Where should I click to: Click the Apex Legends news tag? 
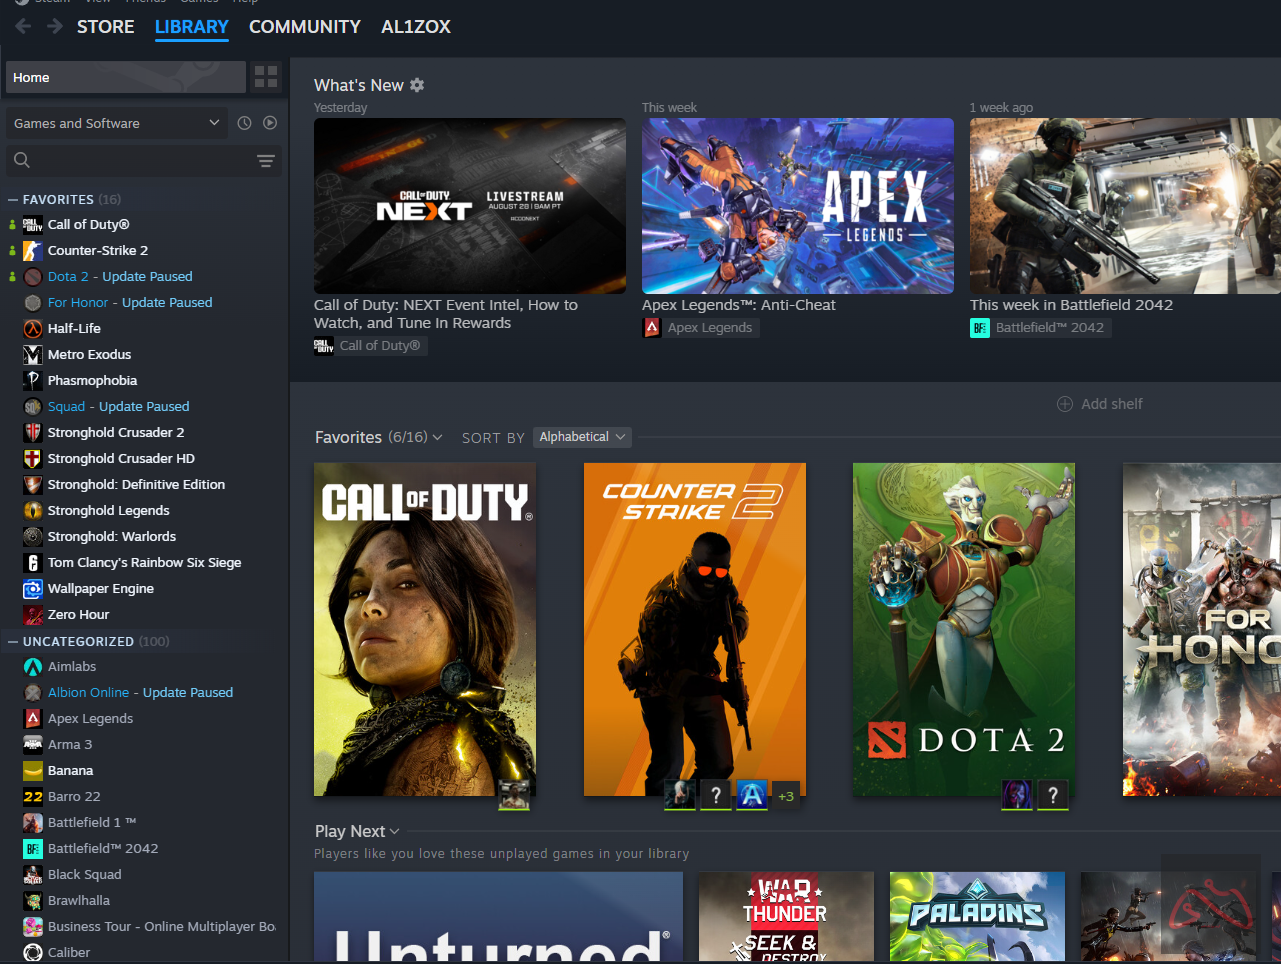click(x=700, y=327)
